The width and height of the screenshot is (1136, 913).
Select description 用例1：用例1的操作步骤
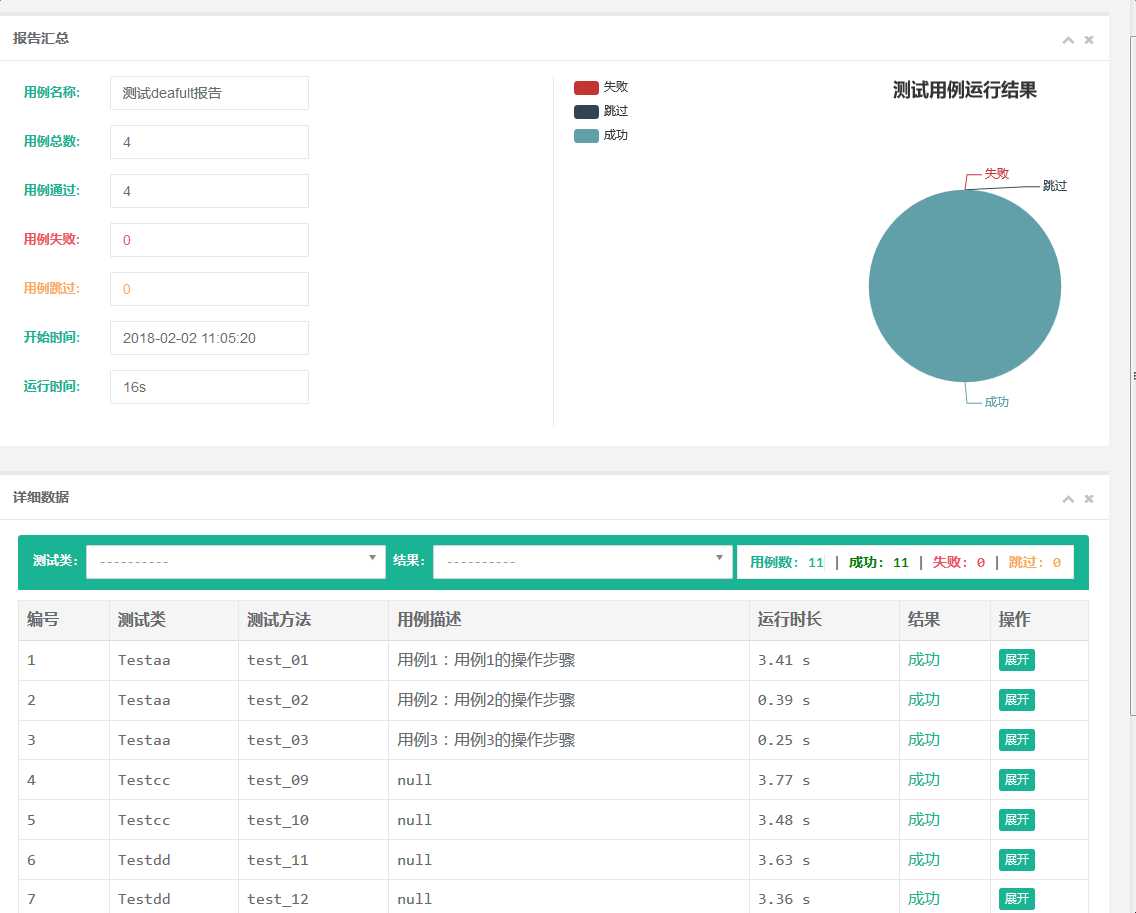[x=486, y=659]
